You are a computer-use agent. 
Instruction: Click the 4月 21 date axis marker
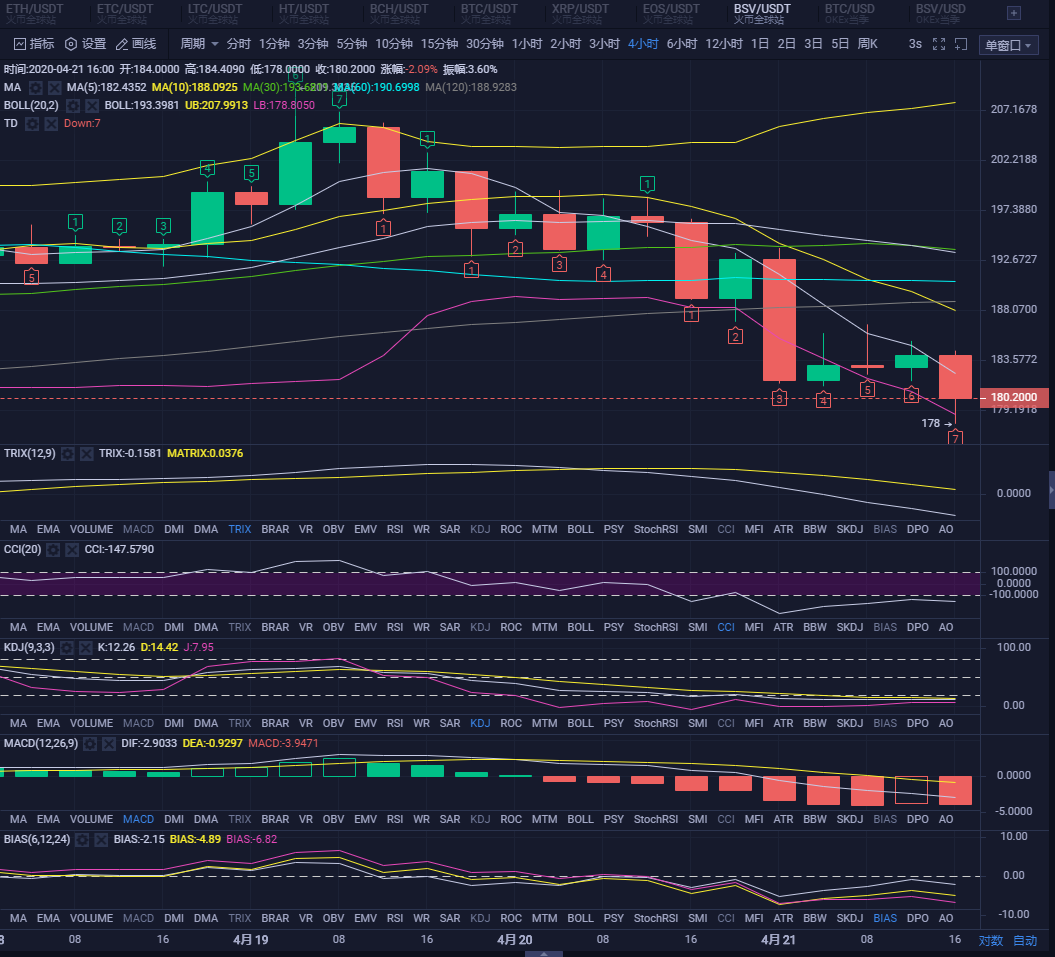click(778, 940)
